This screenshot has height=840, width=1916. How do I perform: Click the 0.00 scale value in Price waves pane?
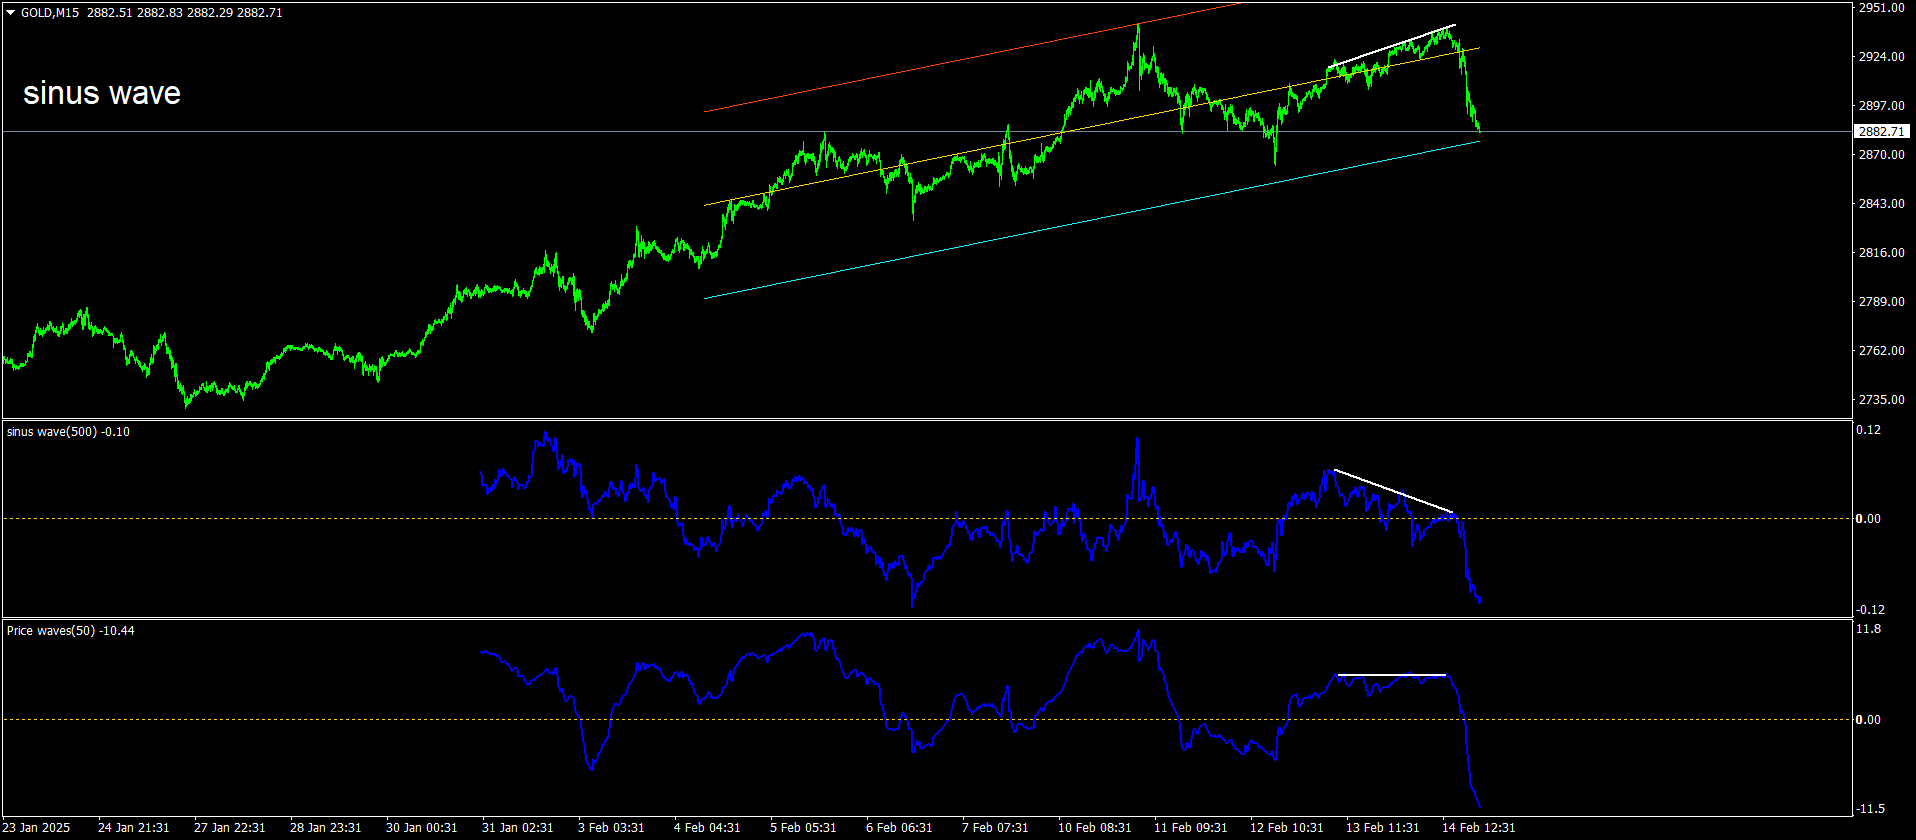1868,720
